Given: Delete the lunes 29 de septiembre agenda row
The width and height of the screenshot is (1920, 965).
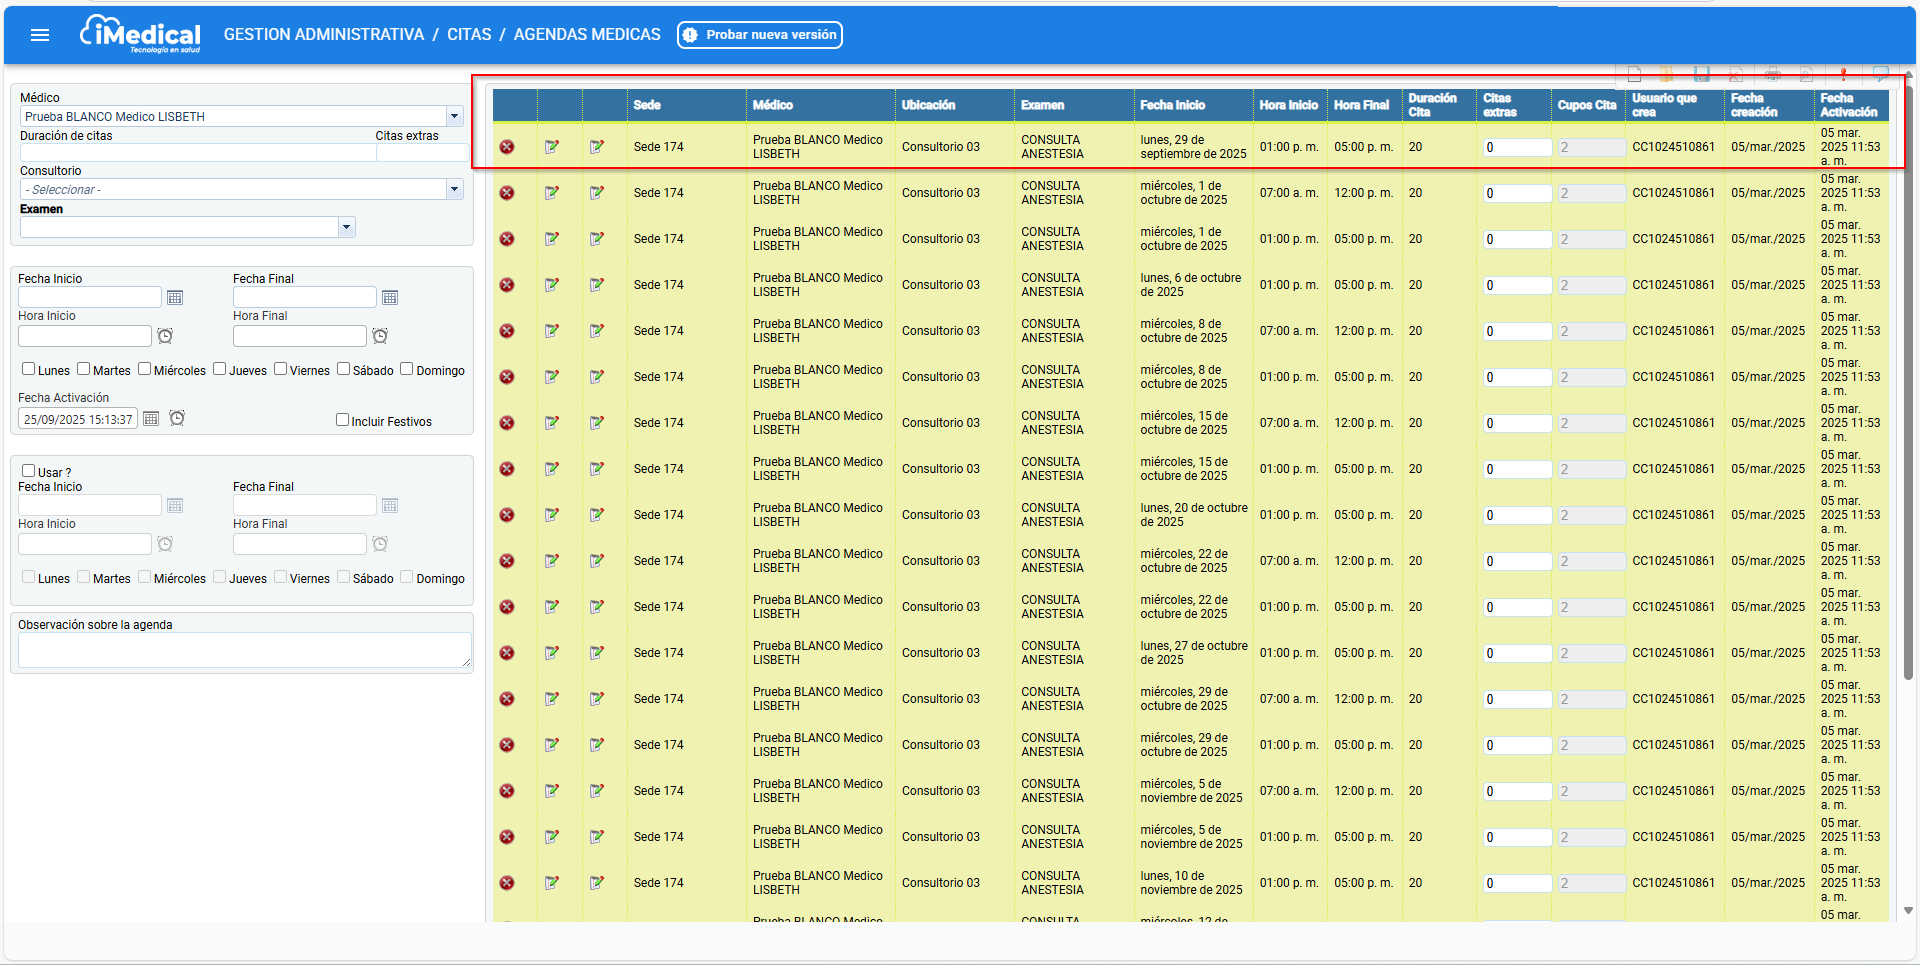Looking at the screenshot, I should [x=507, y=147].
